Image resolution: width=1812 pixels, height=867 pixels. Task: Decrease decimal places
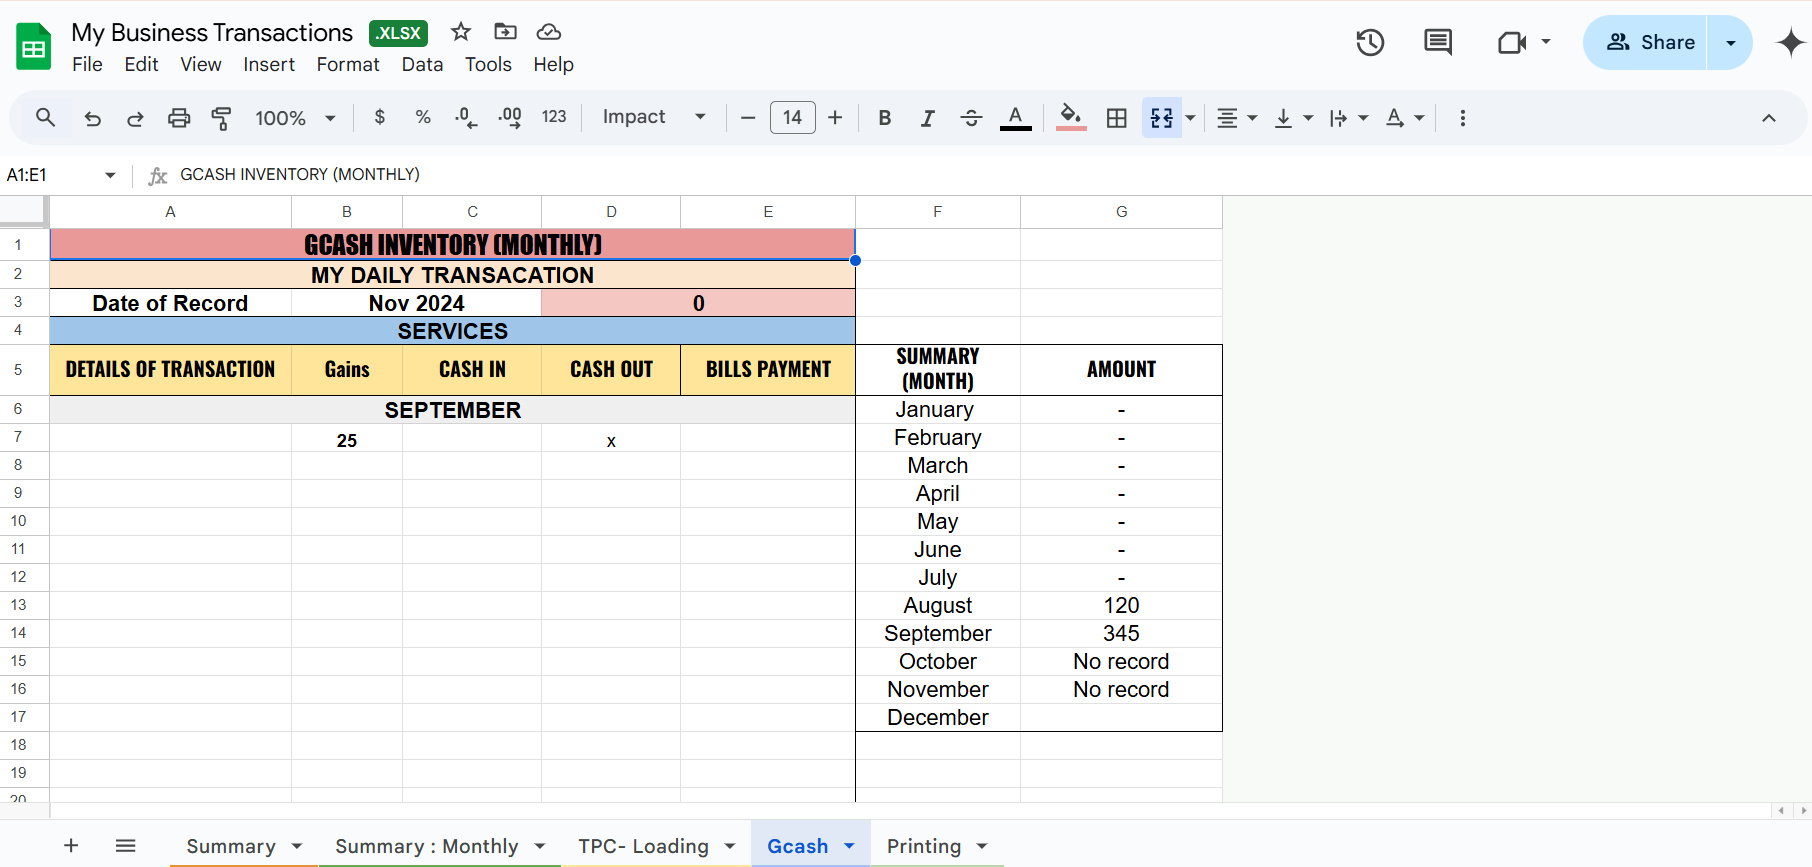pyautogui.click(x=466, y=117)
